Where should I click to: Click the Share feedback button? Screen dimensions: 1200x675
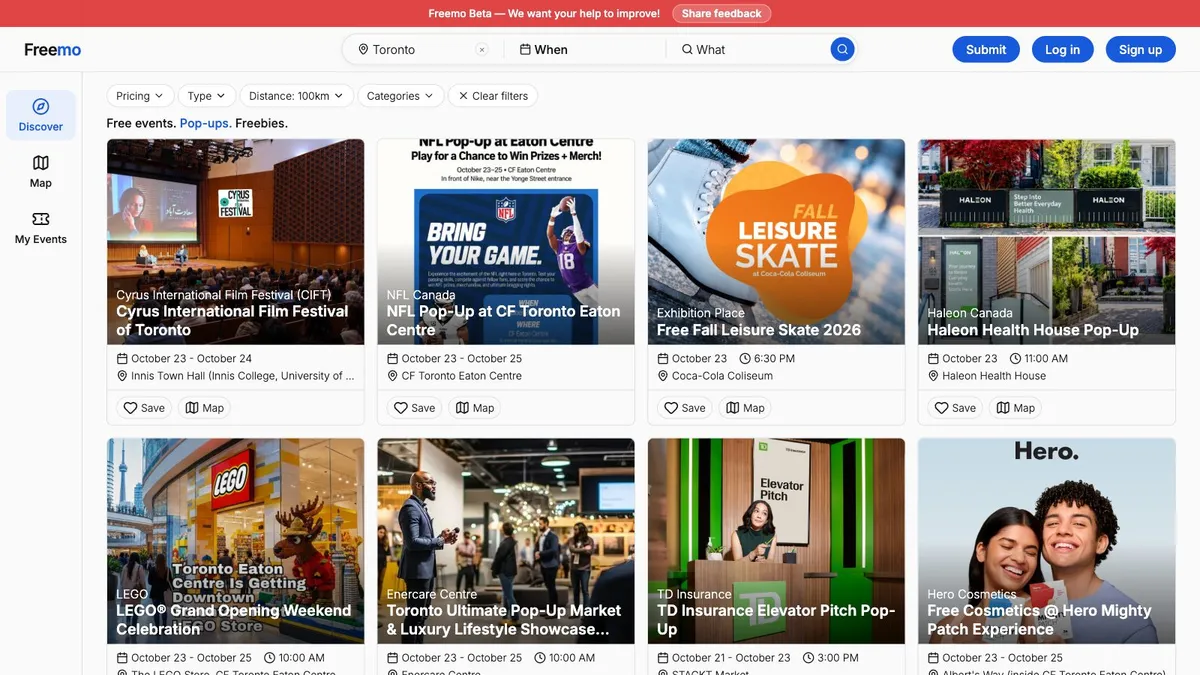pos(721,14)
